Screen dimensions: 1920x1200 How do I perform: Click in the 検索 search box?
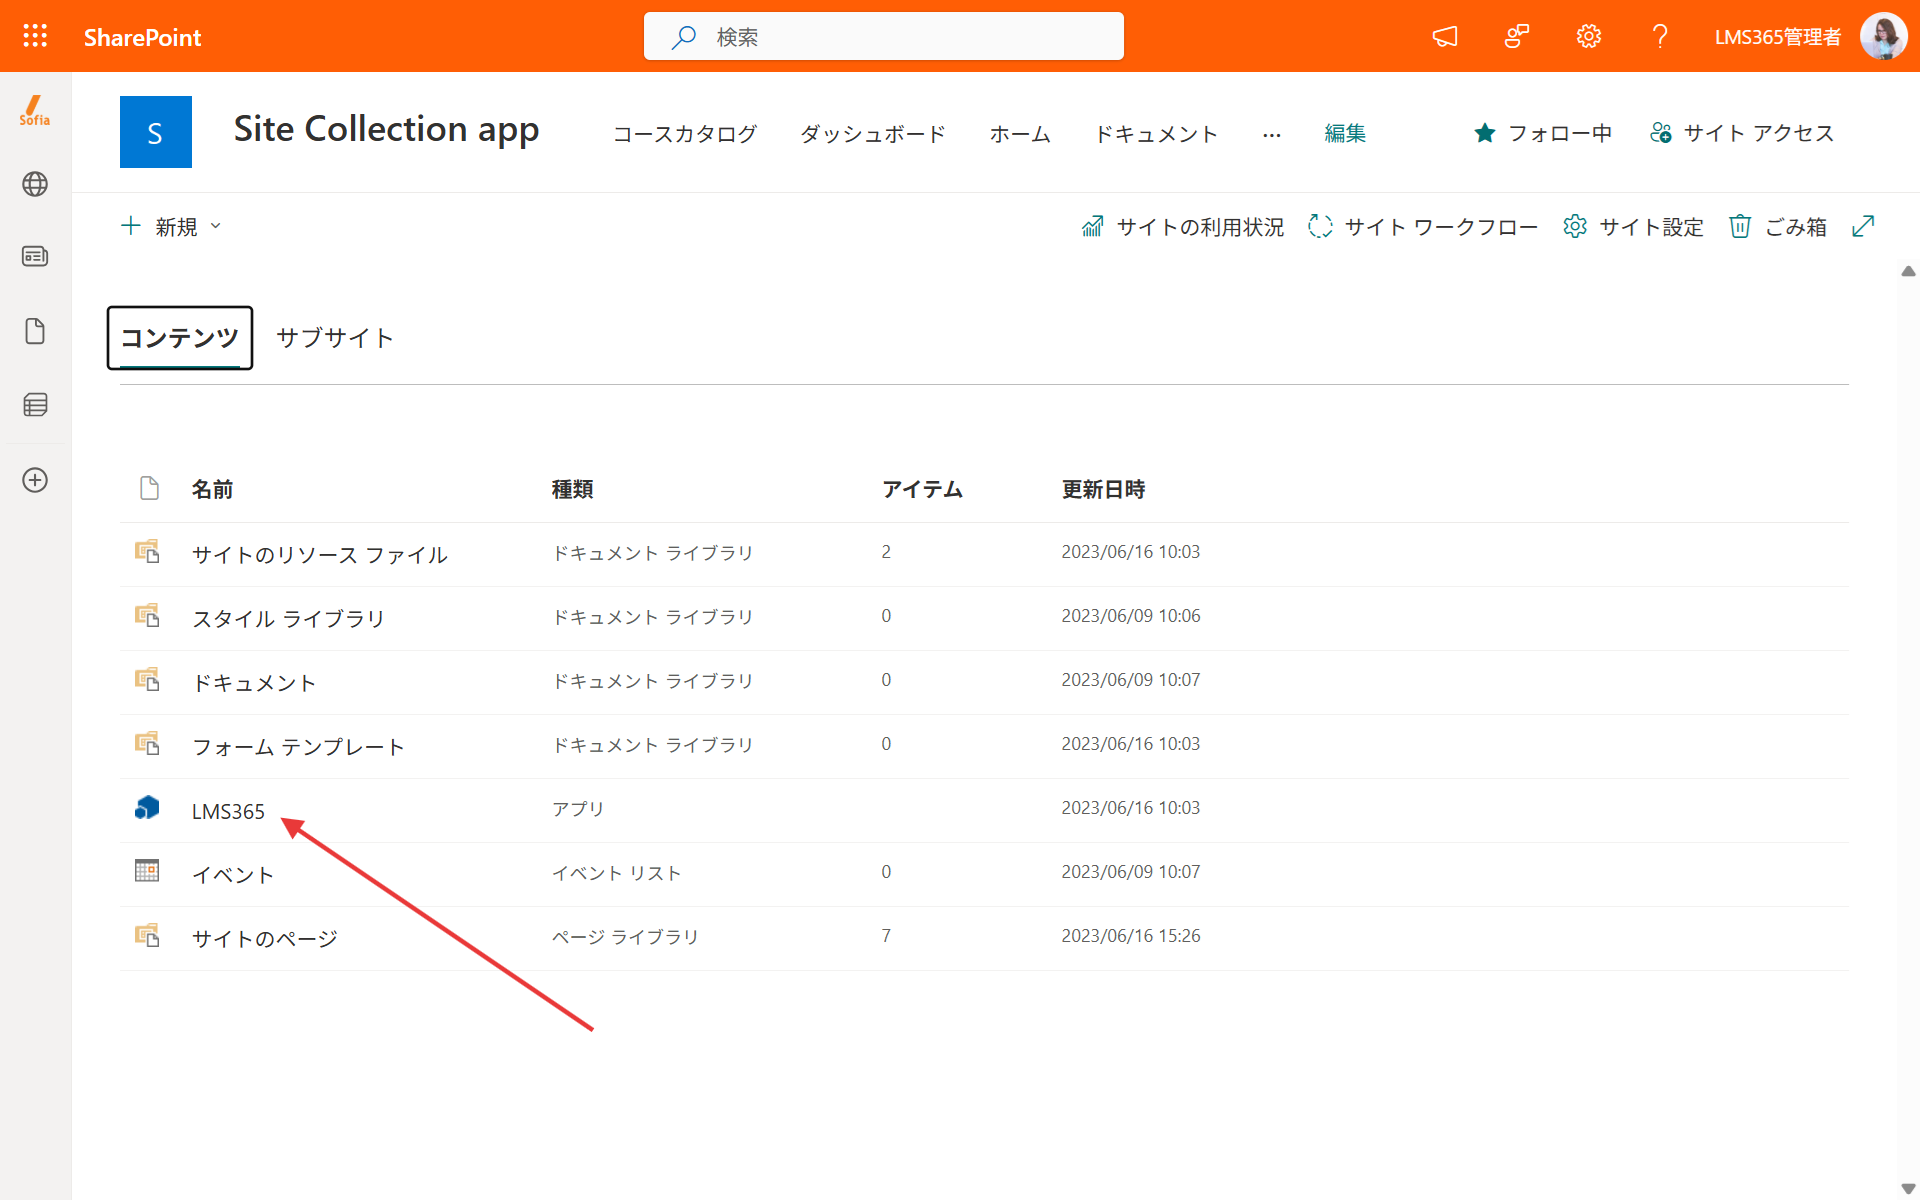click(884, 36)
